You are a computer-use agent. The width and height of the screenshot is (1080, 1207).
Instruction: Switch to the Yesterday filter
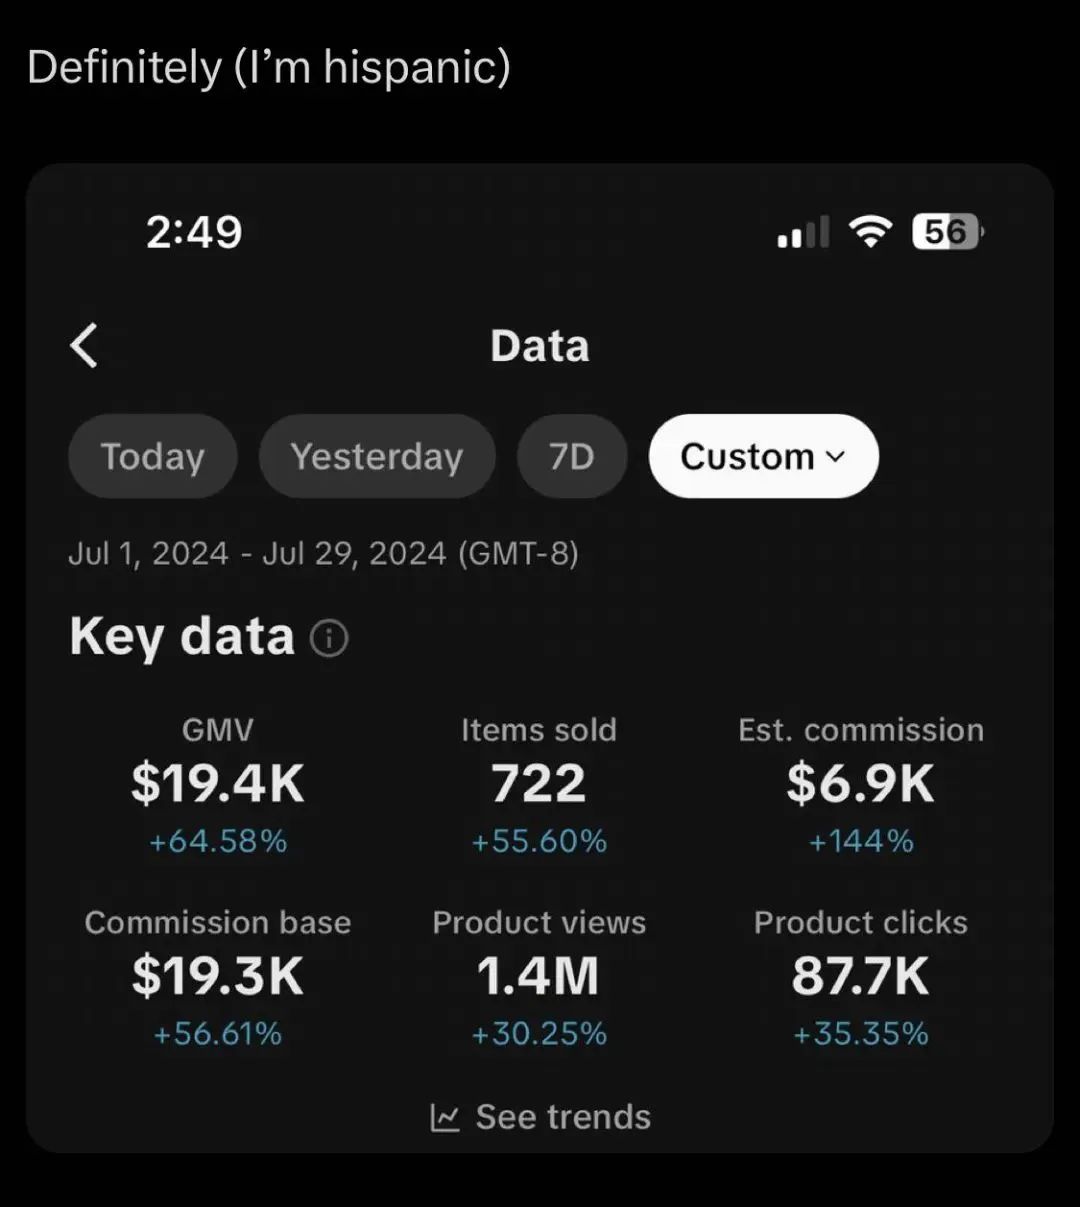point(377,457)
